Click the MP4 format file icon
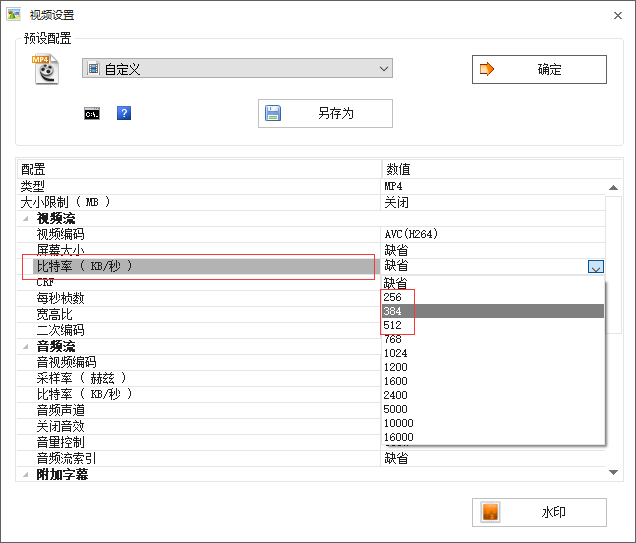The image size is (636, 543). click(46, 69)
